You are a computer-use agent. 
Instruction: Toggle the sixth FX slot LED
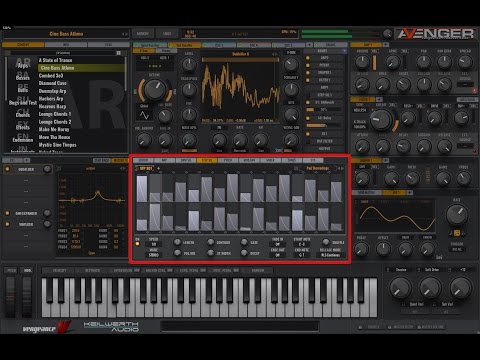[7, 224]
